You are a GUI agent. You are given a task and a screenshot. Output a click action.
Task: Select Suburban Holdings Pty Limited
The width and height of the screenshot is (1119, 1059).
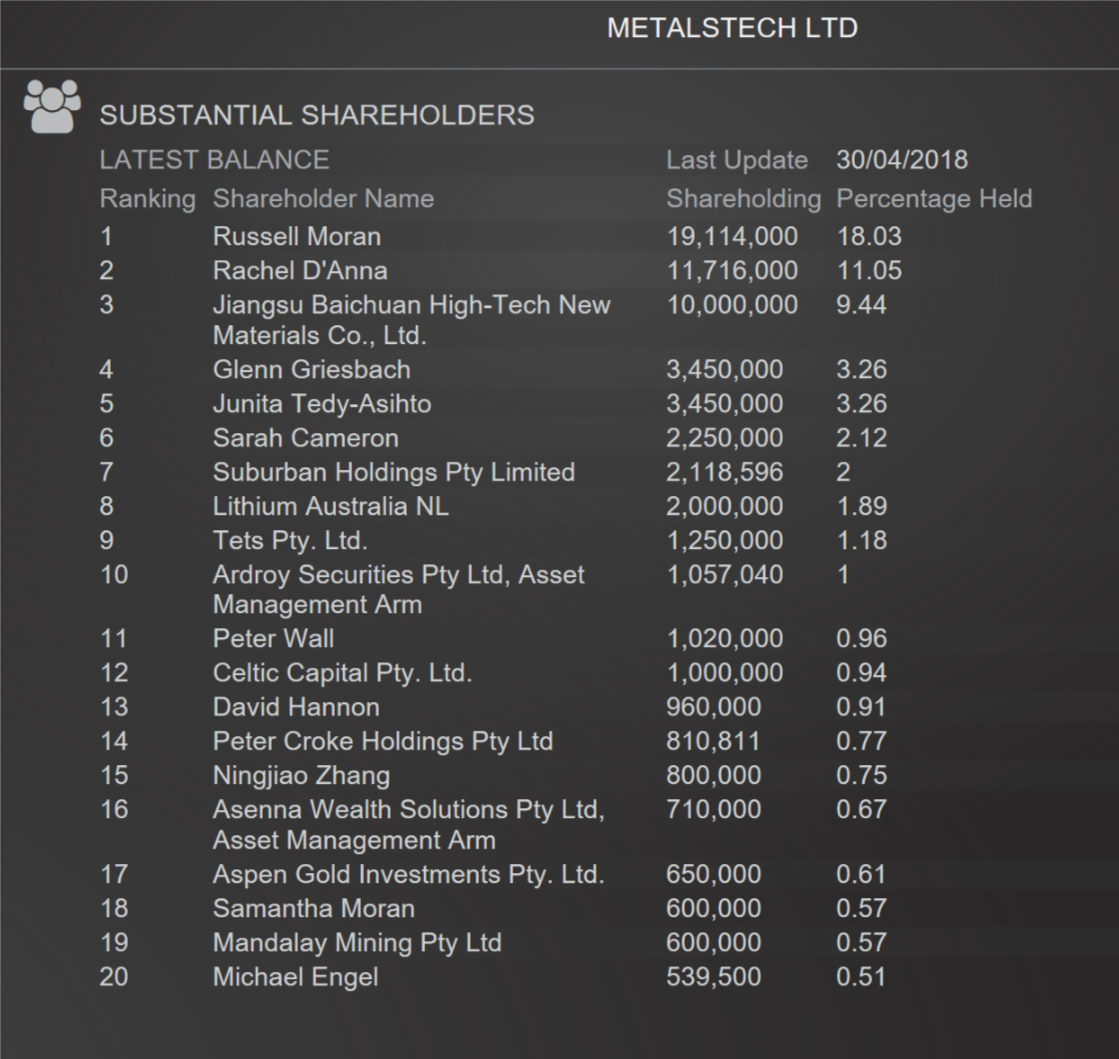point(394,472)
